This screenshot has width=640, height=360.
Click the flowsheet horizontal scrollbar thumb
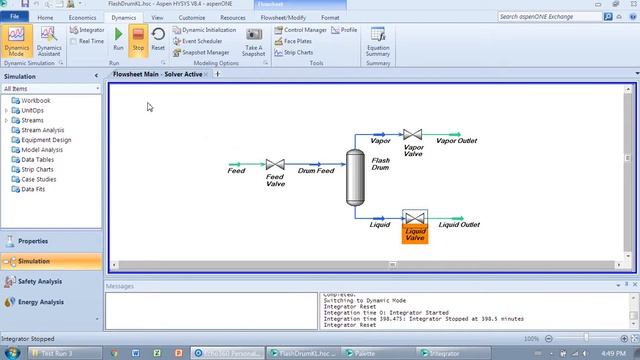(x=392, y=265)
